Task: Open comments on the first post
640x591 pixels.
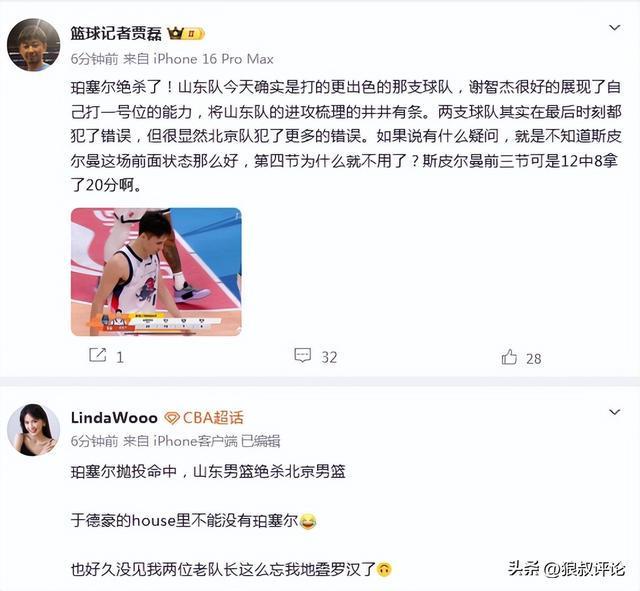Action: pyautogui.click(x=302, y=355)
